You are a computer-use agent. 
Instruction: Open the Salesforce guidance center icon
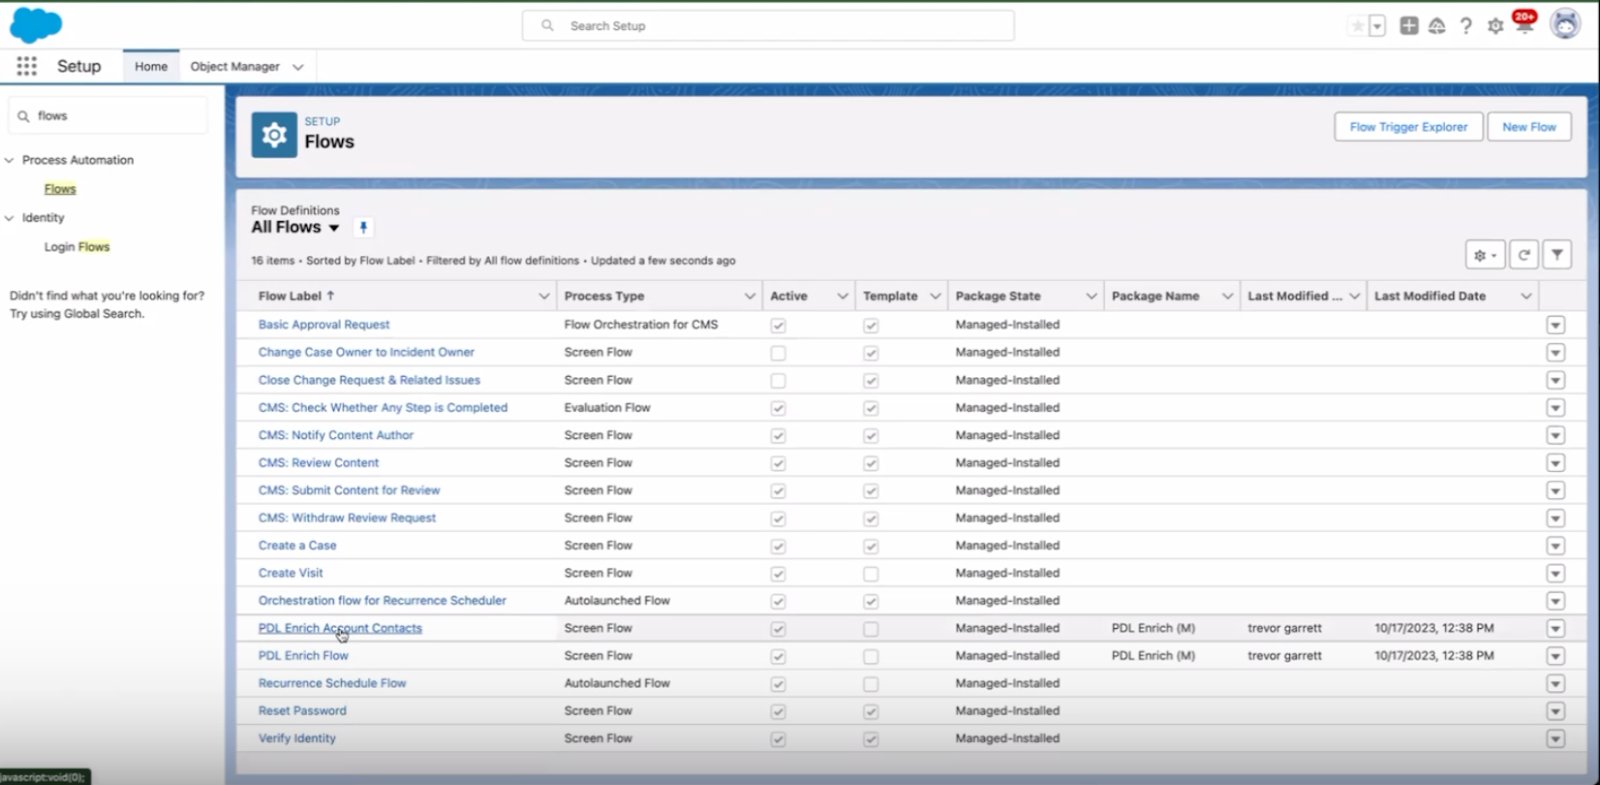[1437, 26]
